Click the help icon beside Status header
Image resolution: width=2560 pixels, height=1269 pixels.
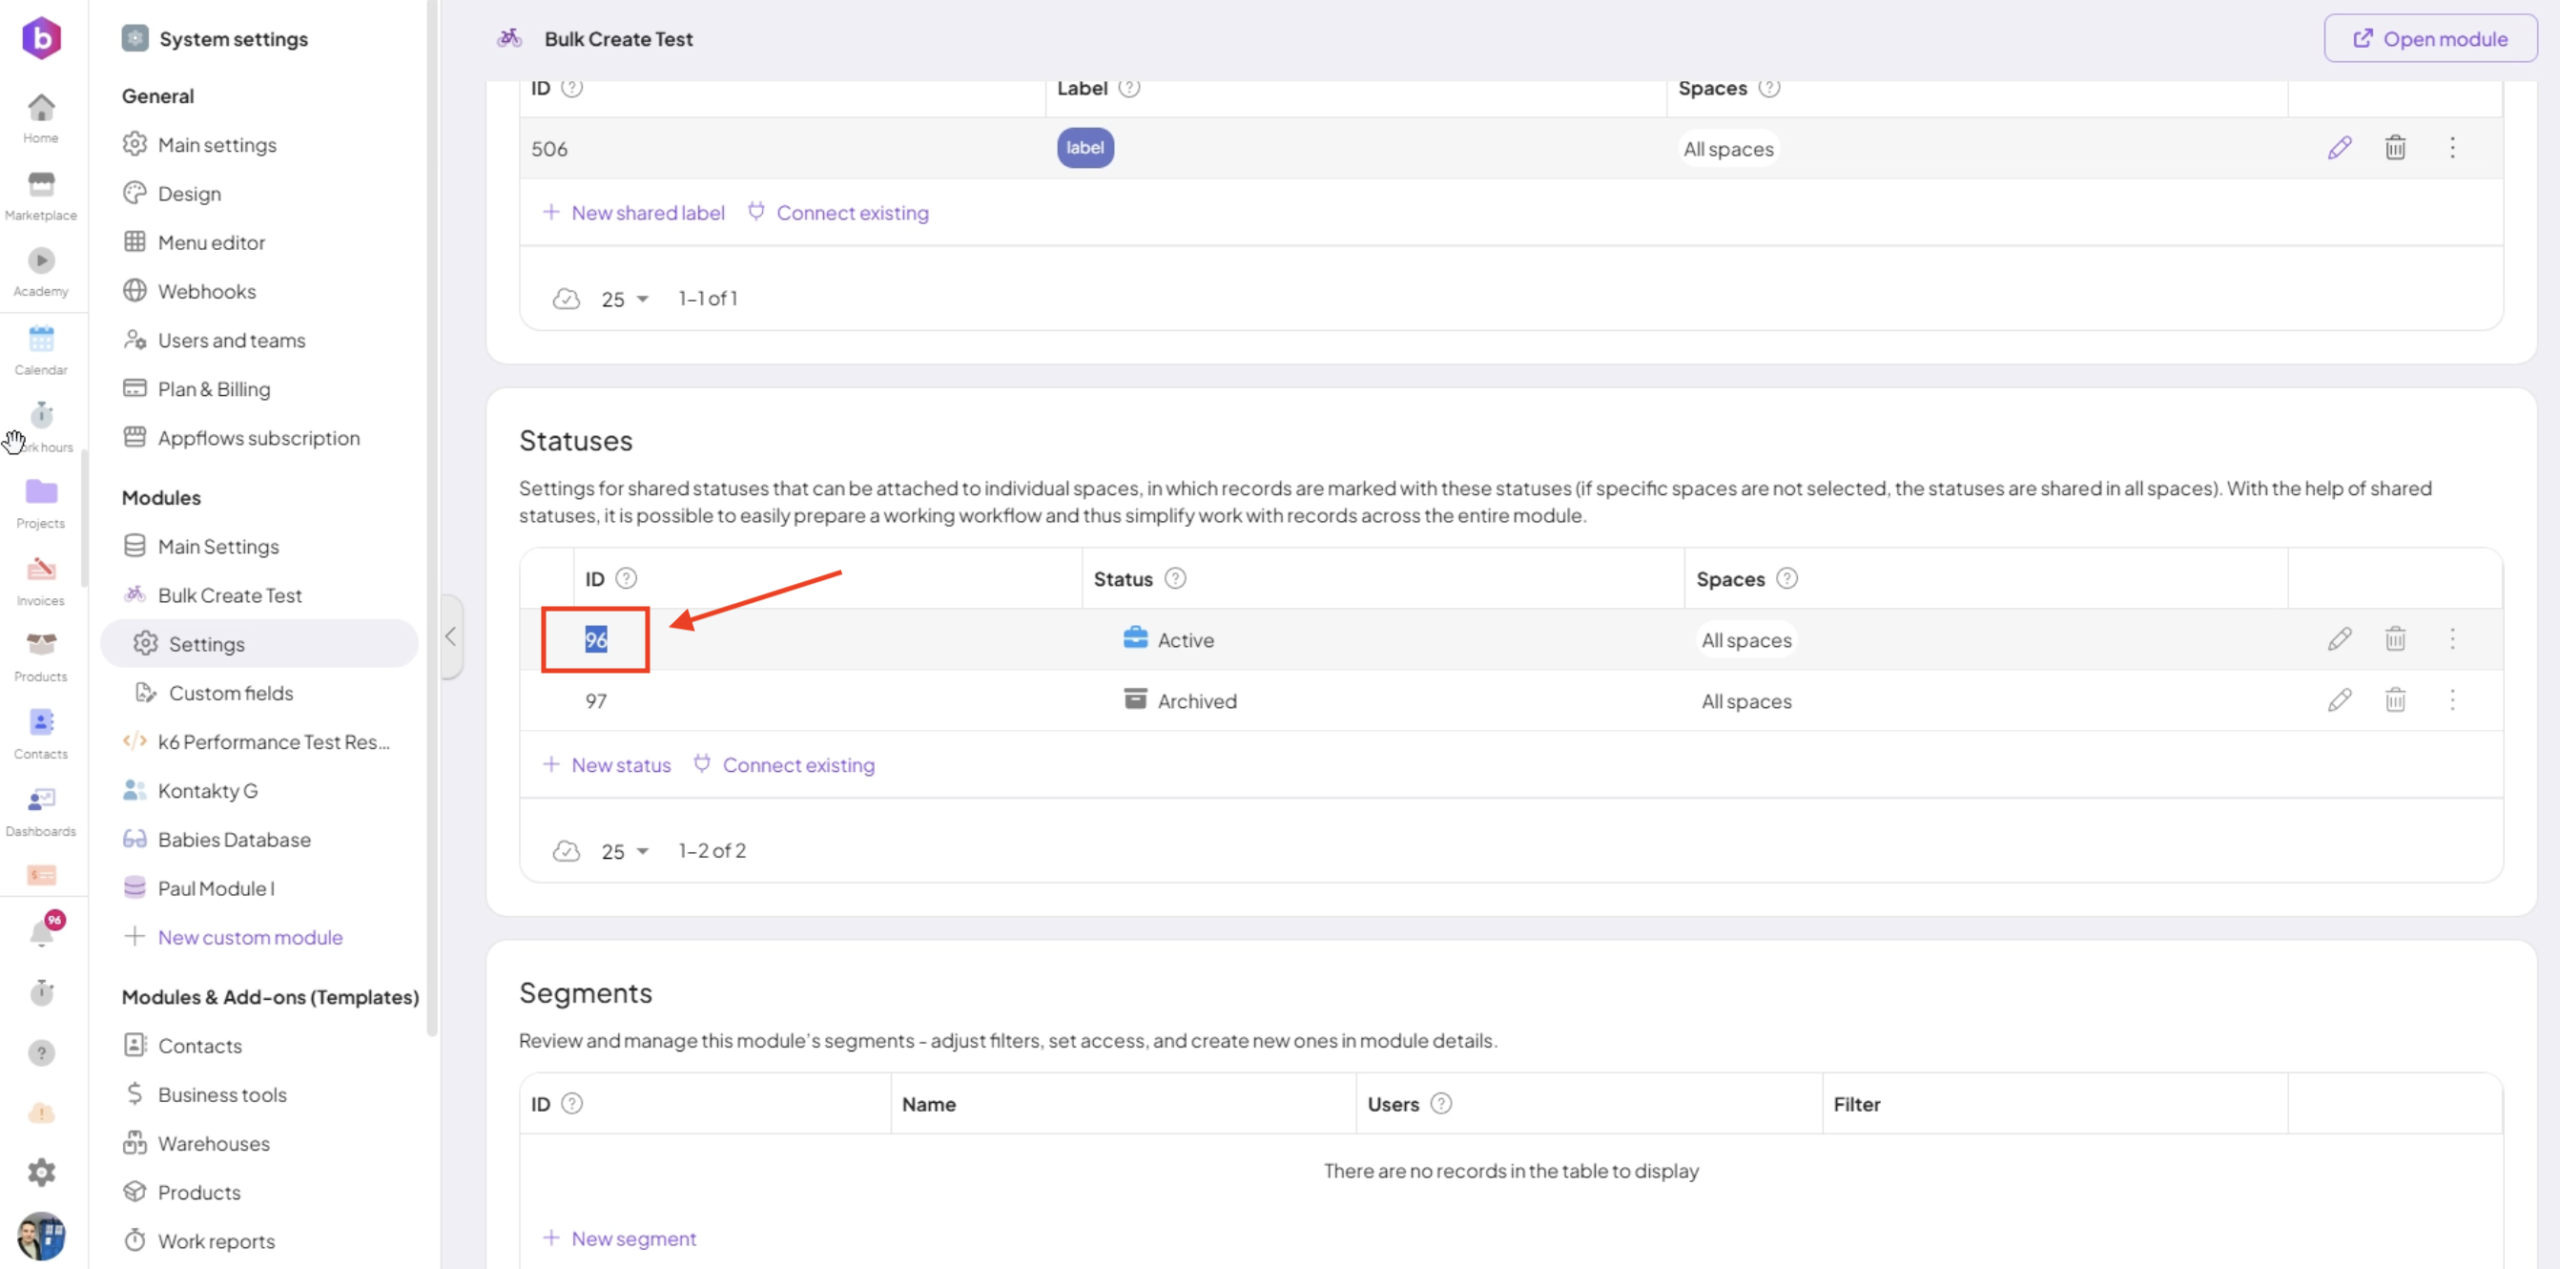[1176, 579]
